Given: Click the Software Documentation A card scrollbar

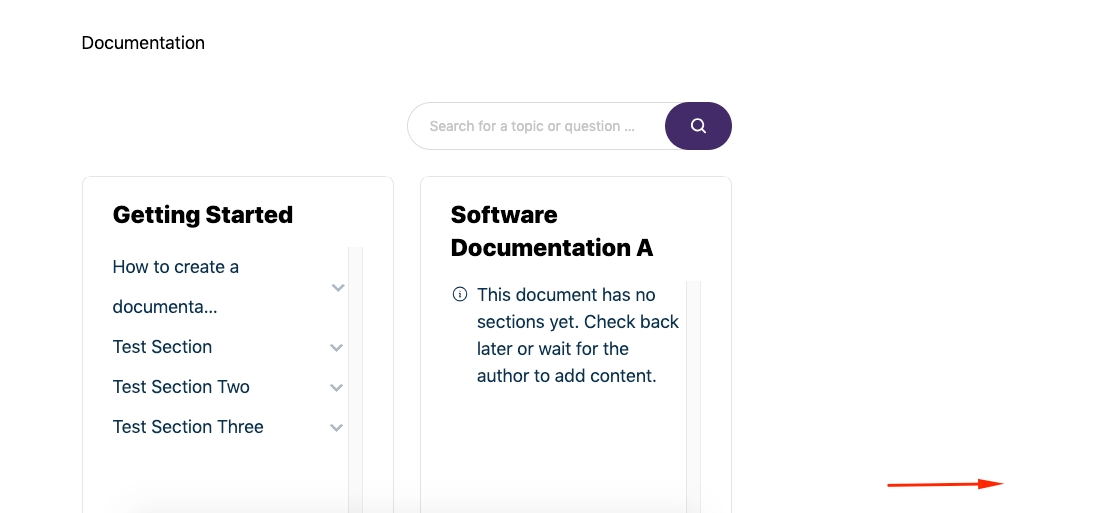Looking at the screenshot, I should (x=693, y=397).
